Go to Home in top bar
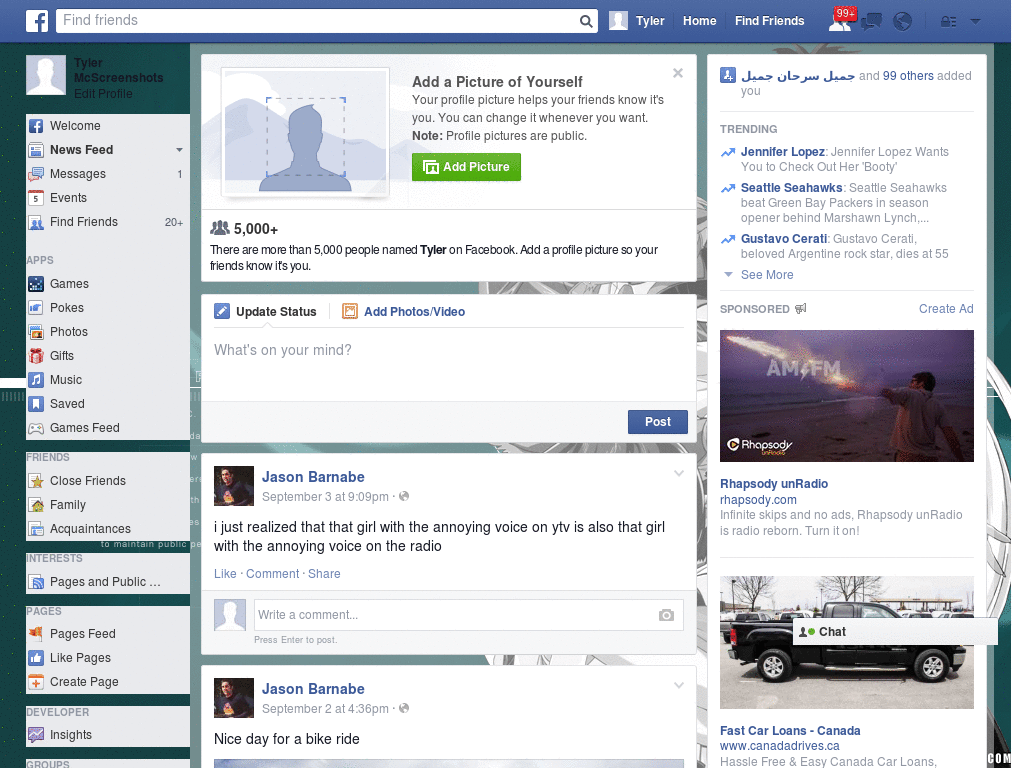Screen dimensions: 1024x768 (x=699, y=21)
